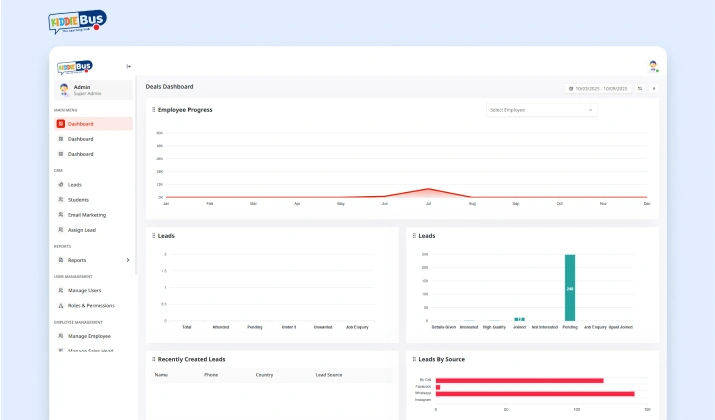Click the teal Pending bar in Leads chart
Image resolution: width=715 pixels, height=420 pixels.
coord(570,288)
